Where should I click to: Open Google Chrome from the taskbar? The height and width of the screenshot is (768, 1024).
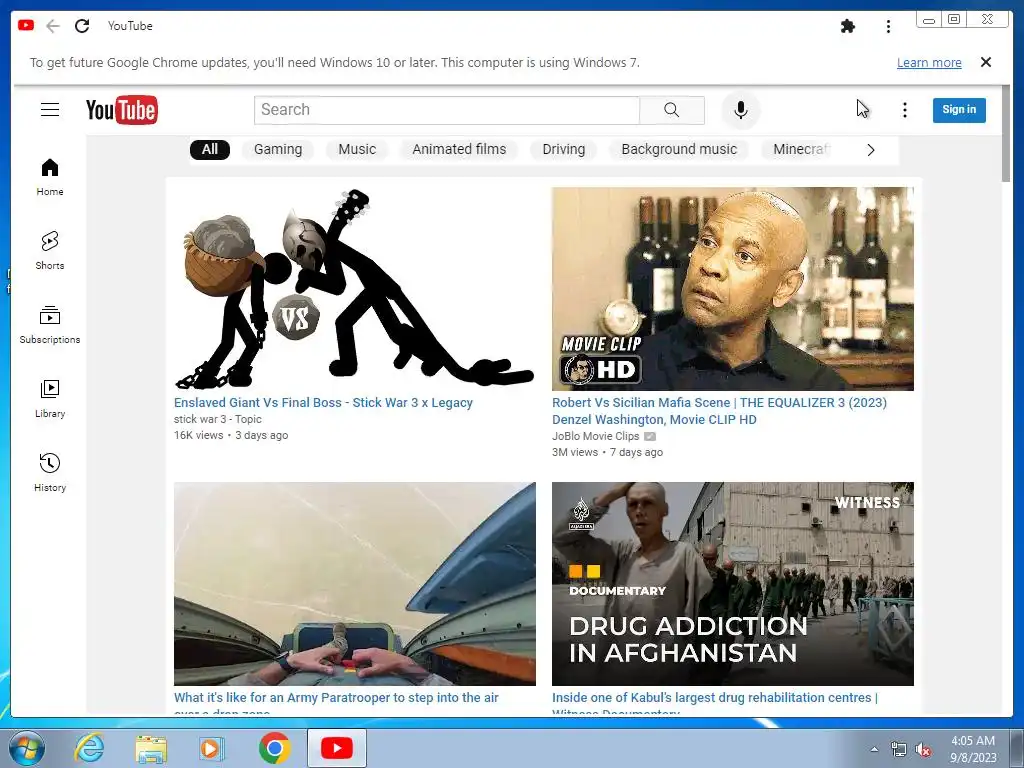274,748
